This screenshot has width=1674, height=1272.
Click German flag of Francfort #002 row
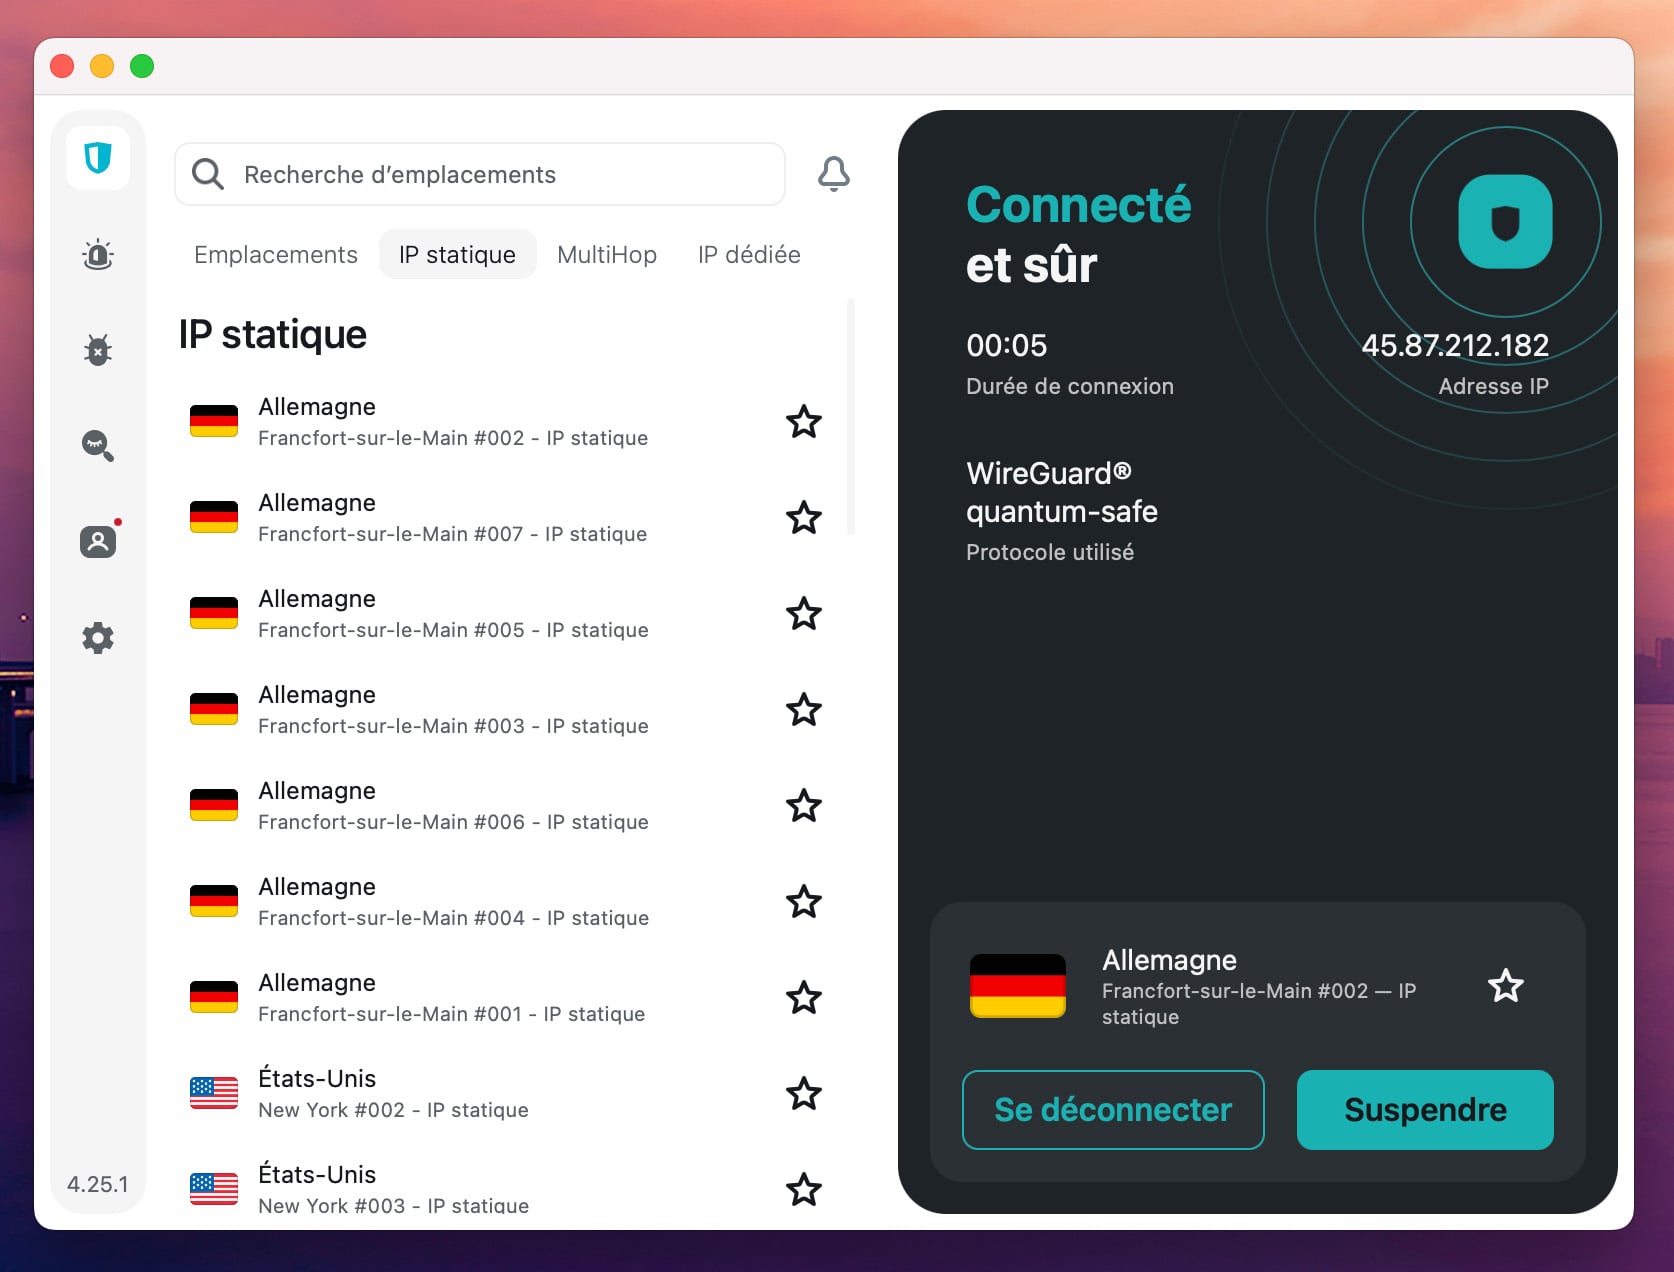point(214,421)
